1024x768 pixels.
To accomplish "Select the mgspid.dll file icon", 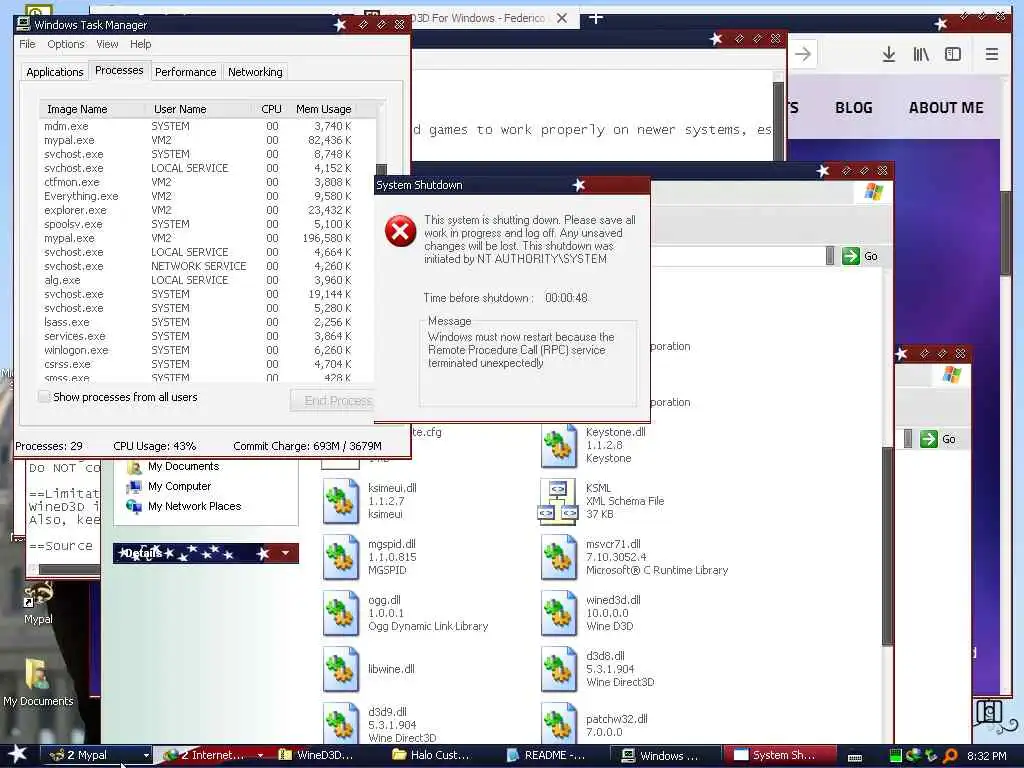I will [341, 558].
